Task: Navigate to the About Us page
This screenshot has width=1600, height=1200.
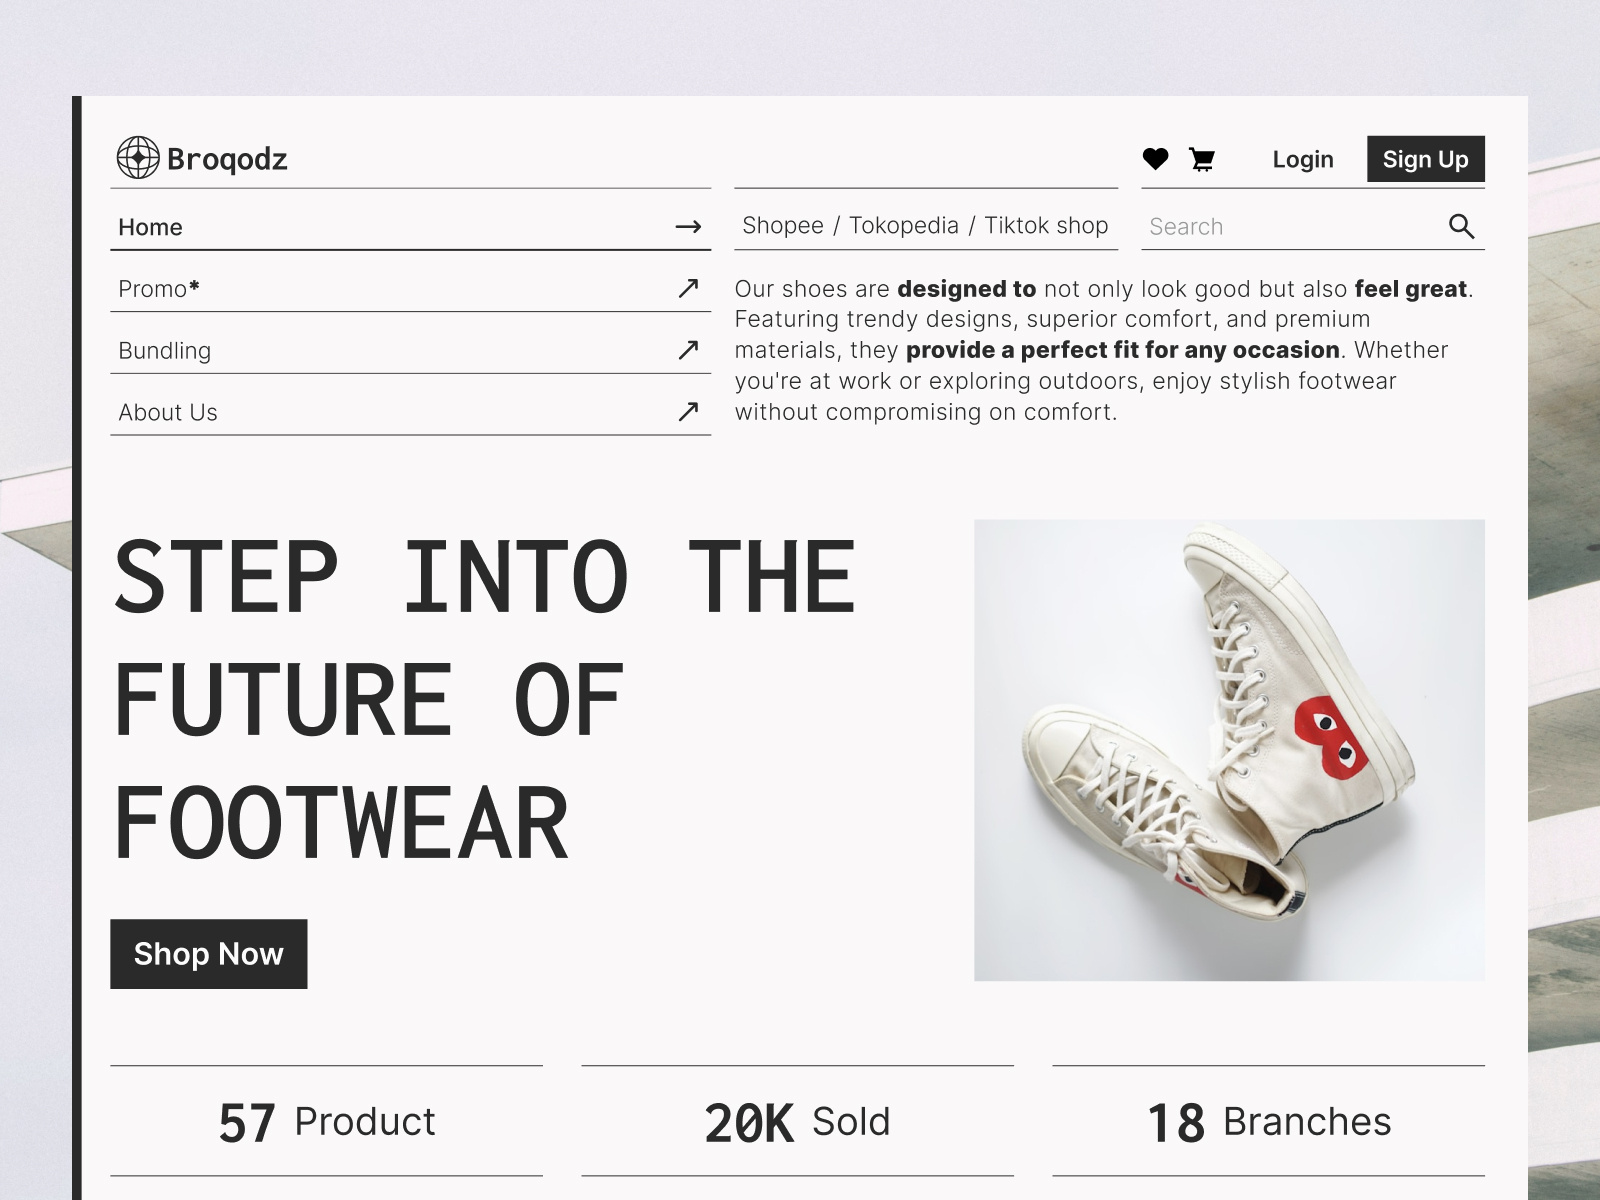Action: coord(167,411)
